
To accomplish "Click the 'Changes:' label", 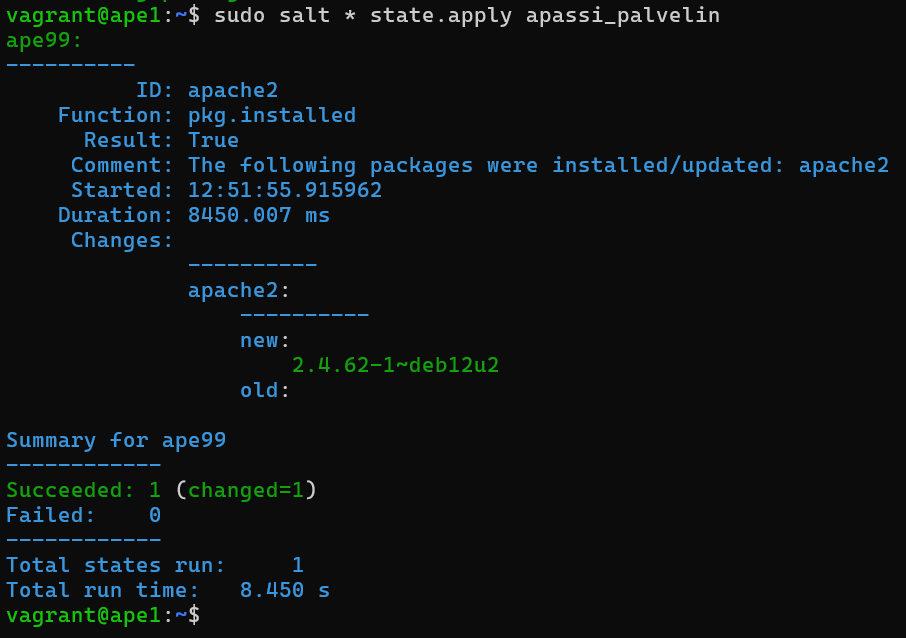I will [122, 240].
